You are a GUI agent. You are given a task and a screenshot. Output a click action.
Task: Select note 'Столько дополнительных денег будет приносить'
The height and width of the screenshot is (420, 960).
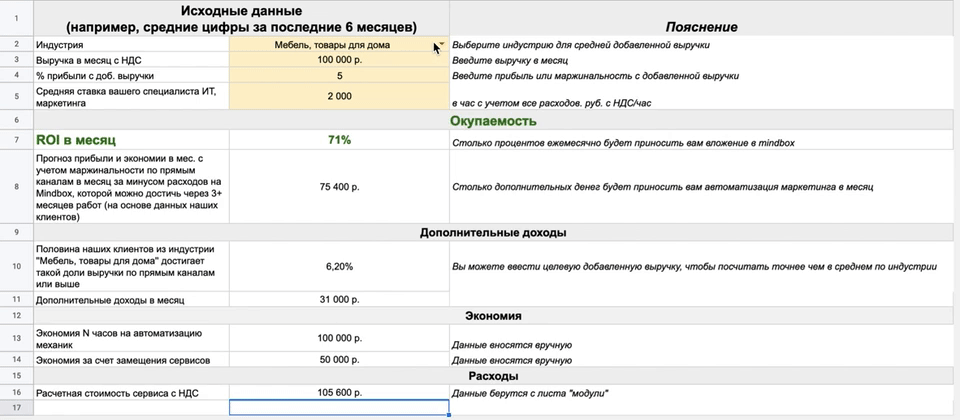[662, 187]
